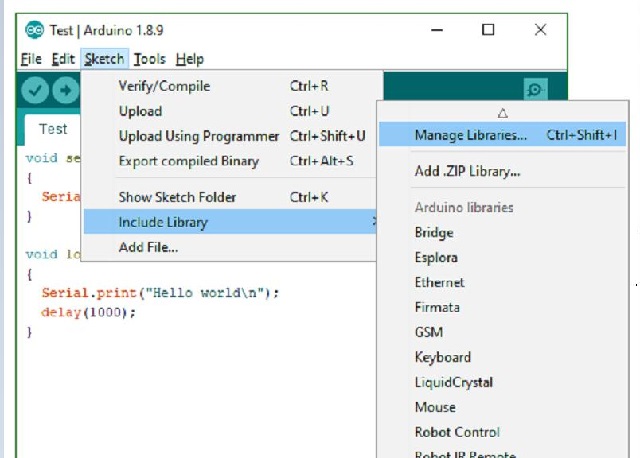Select the Test sketch tab

(x=53, y=129)
